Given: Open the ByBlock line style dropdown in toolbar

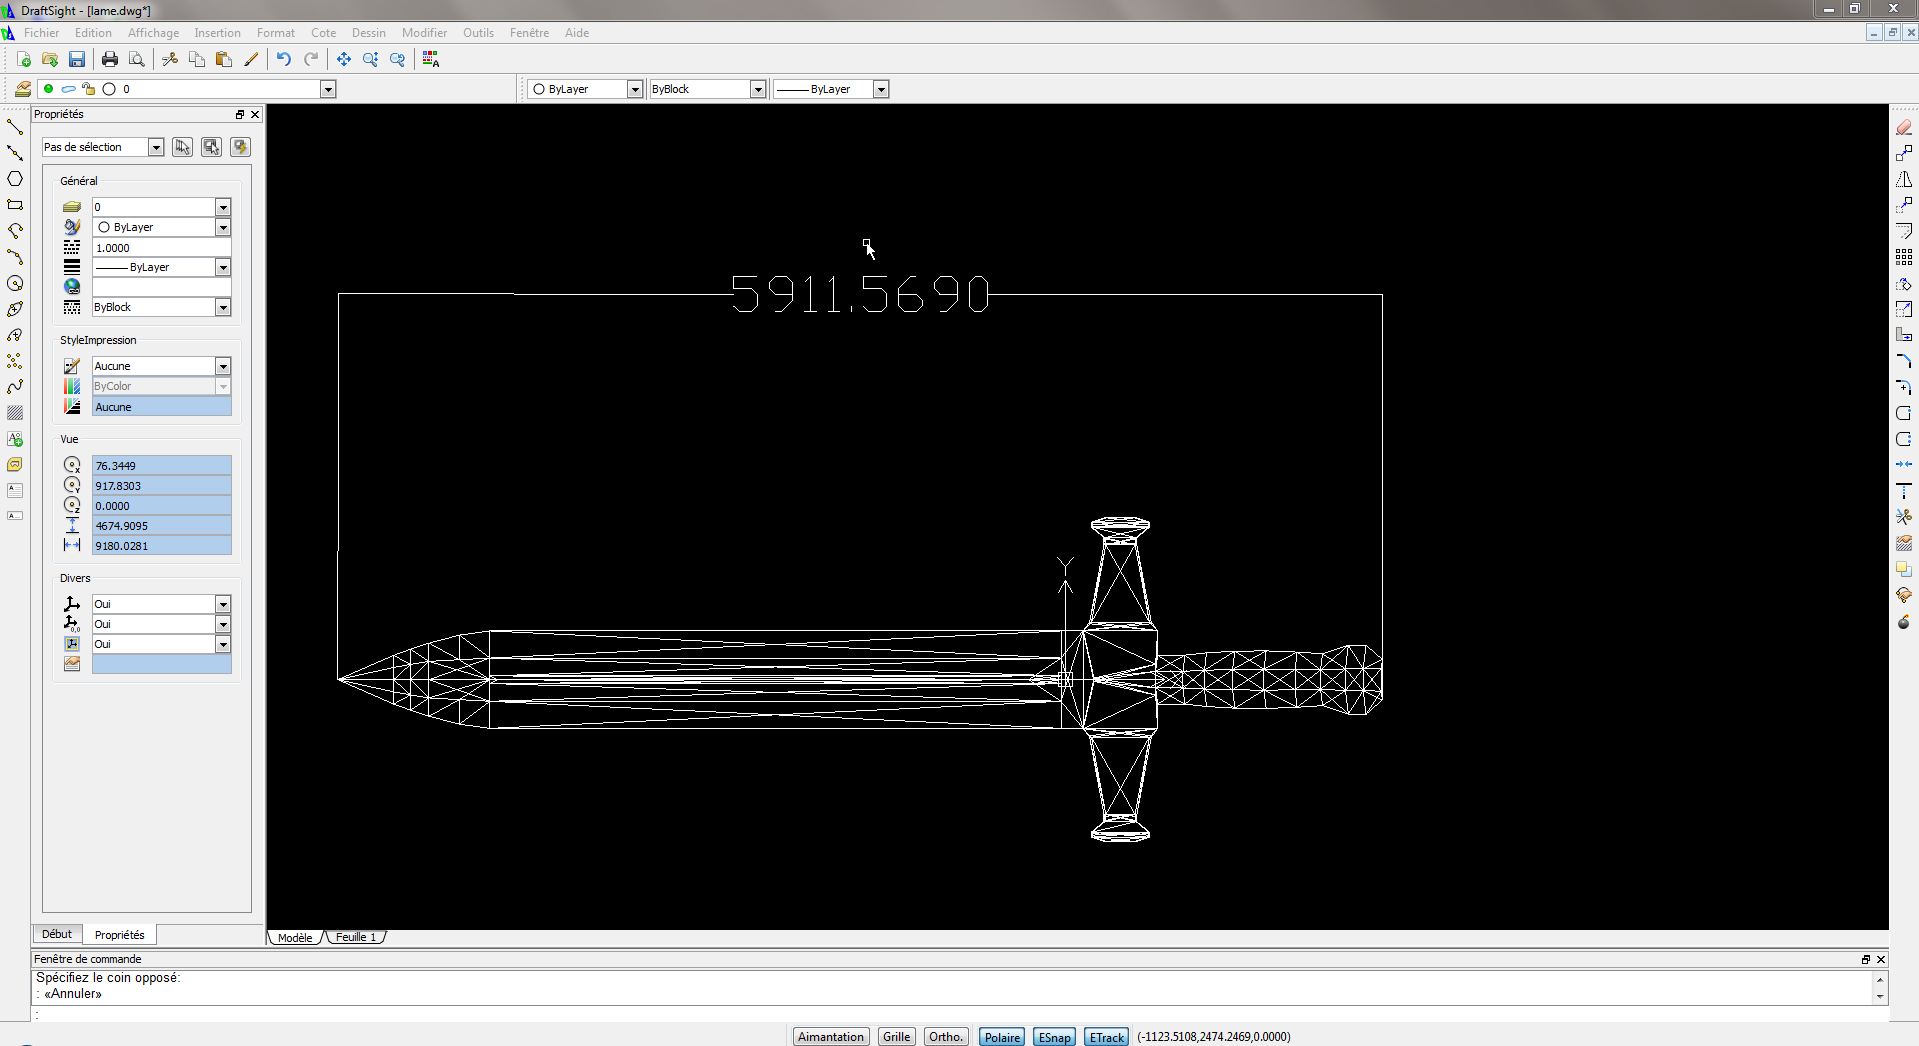Looking at the screenshot, I should (758, 89).
